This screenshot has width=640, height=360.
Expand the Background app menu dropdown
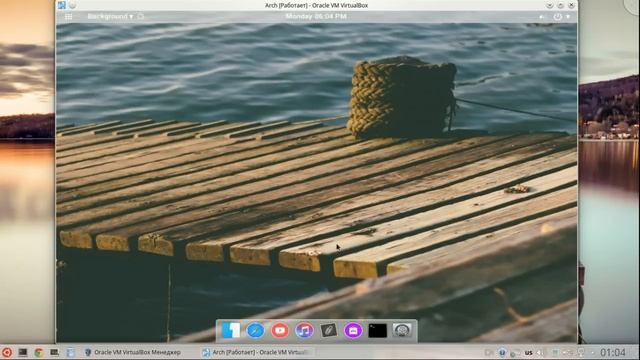pos(110,16)
